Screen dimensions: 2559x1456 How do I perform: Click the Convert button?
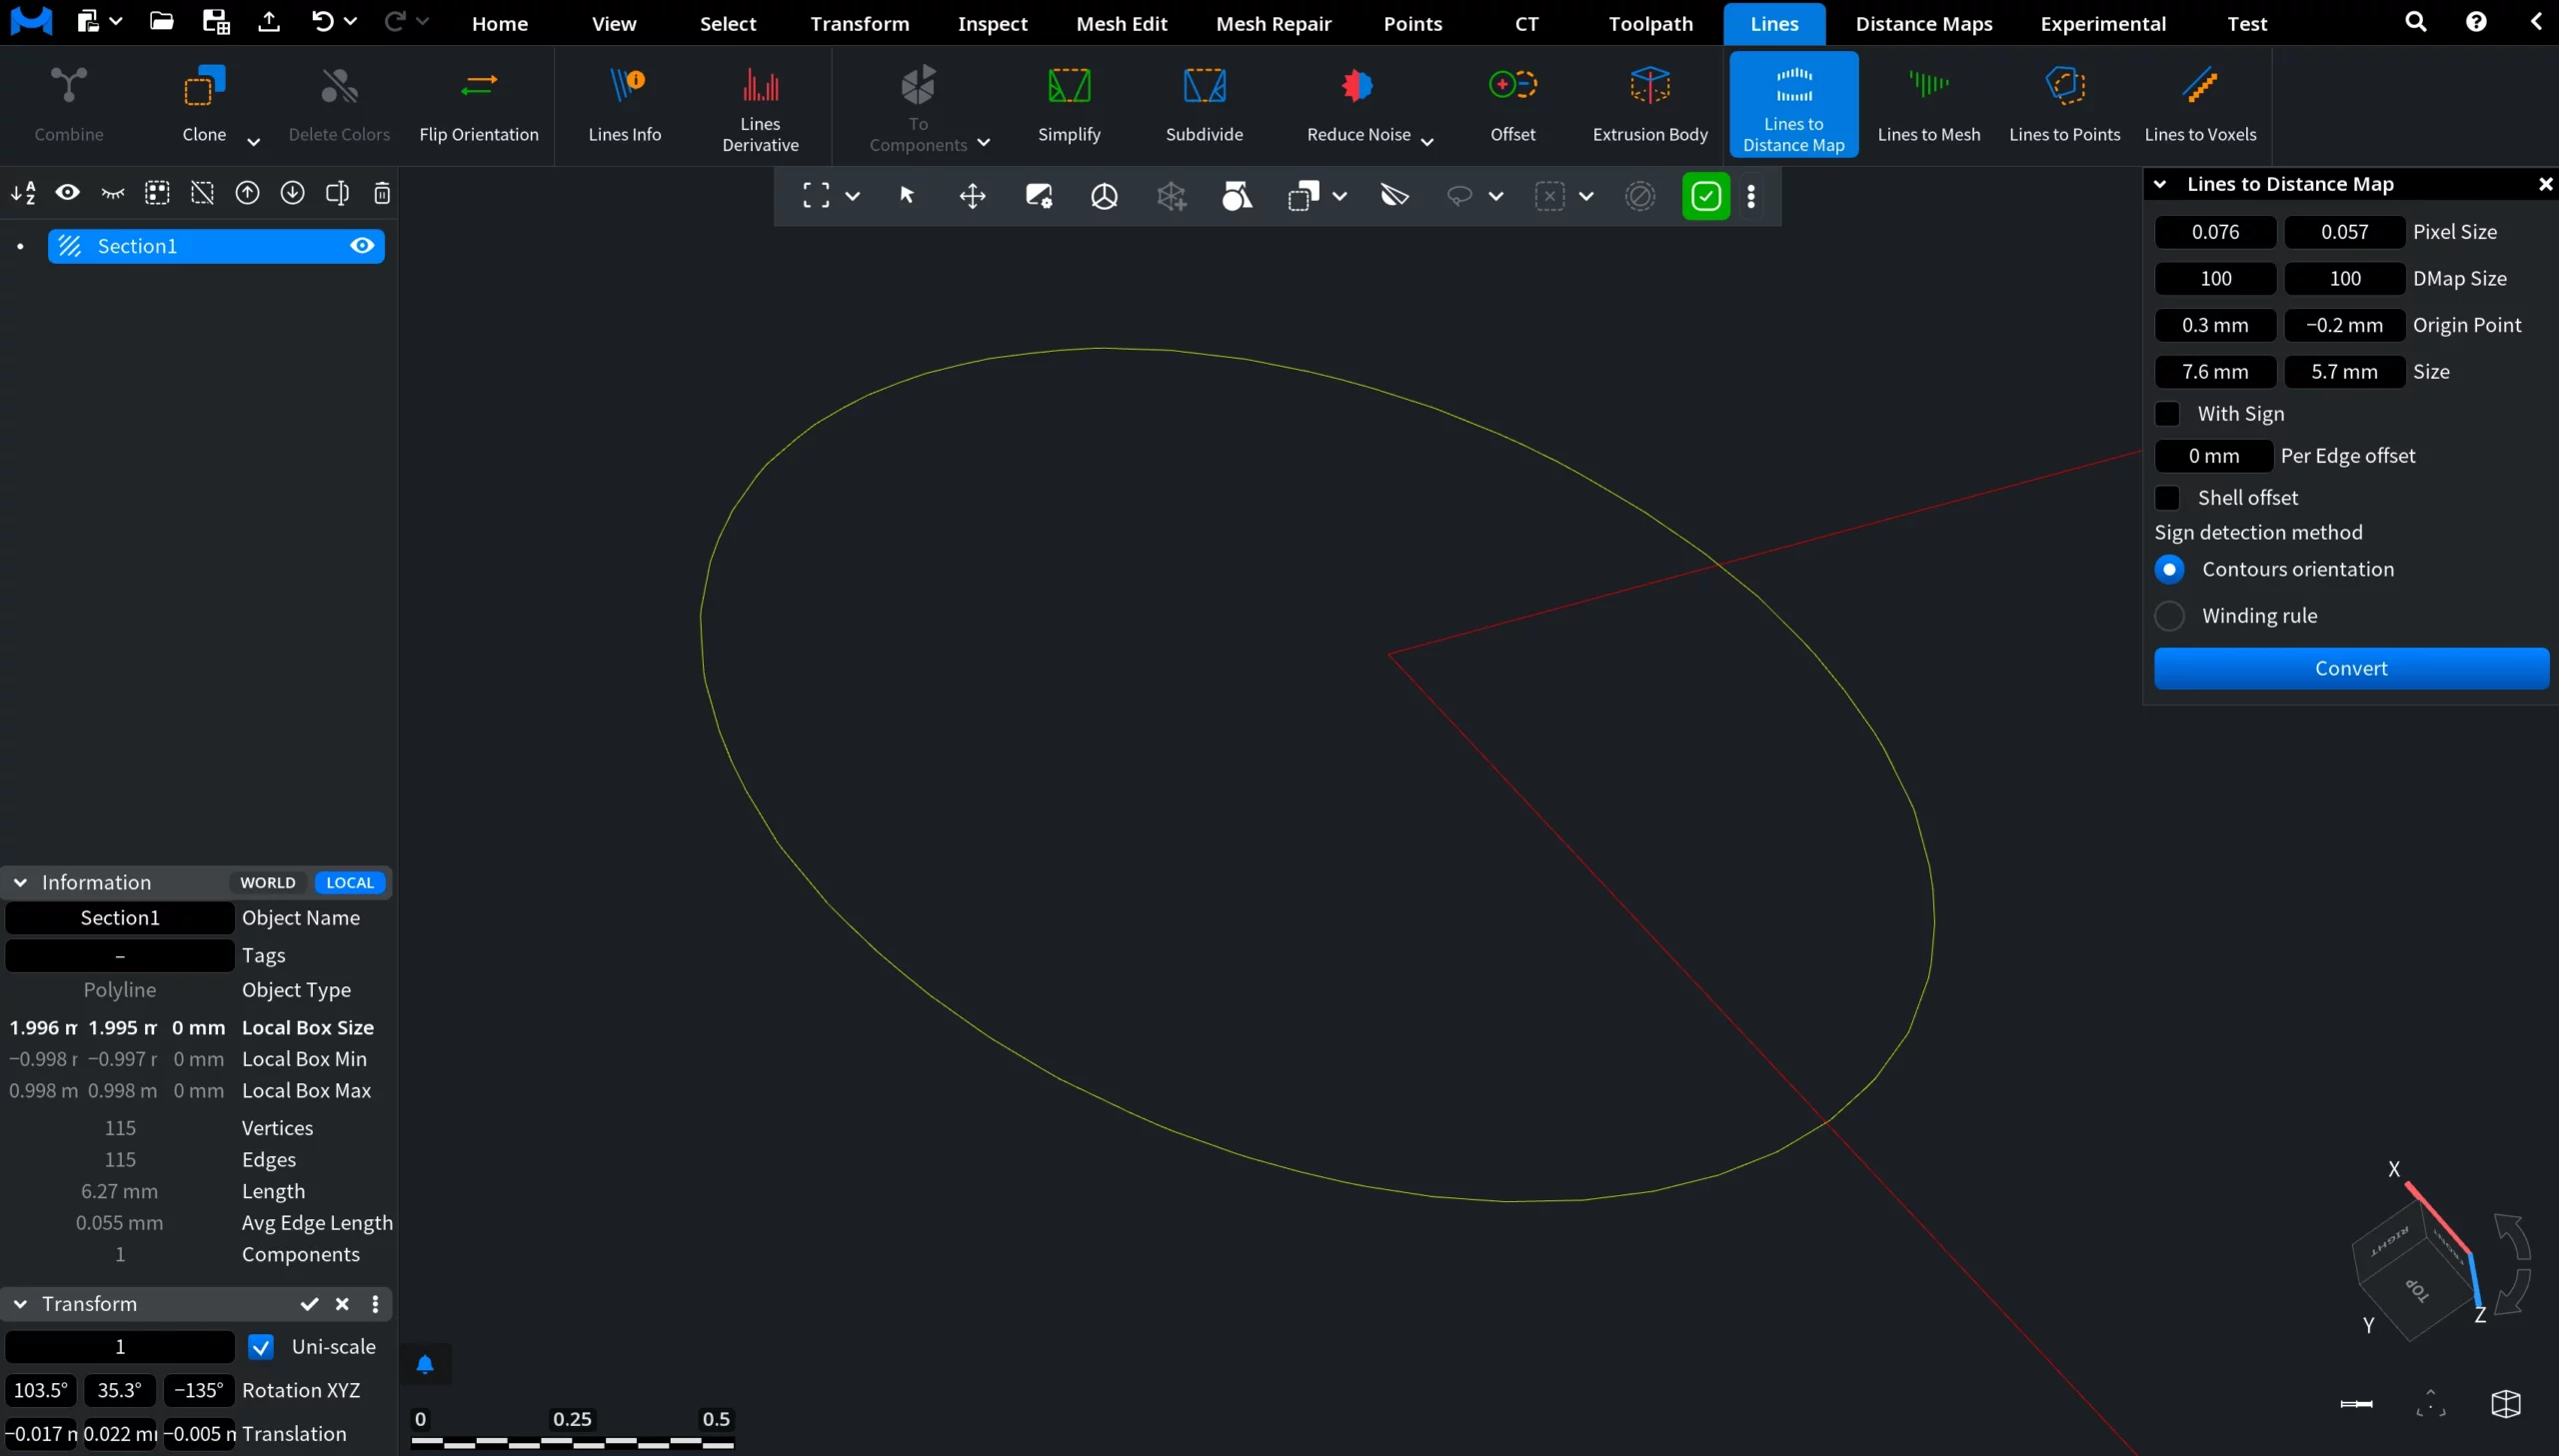pos(2350,669)
